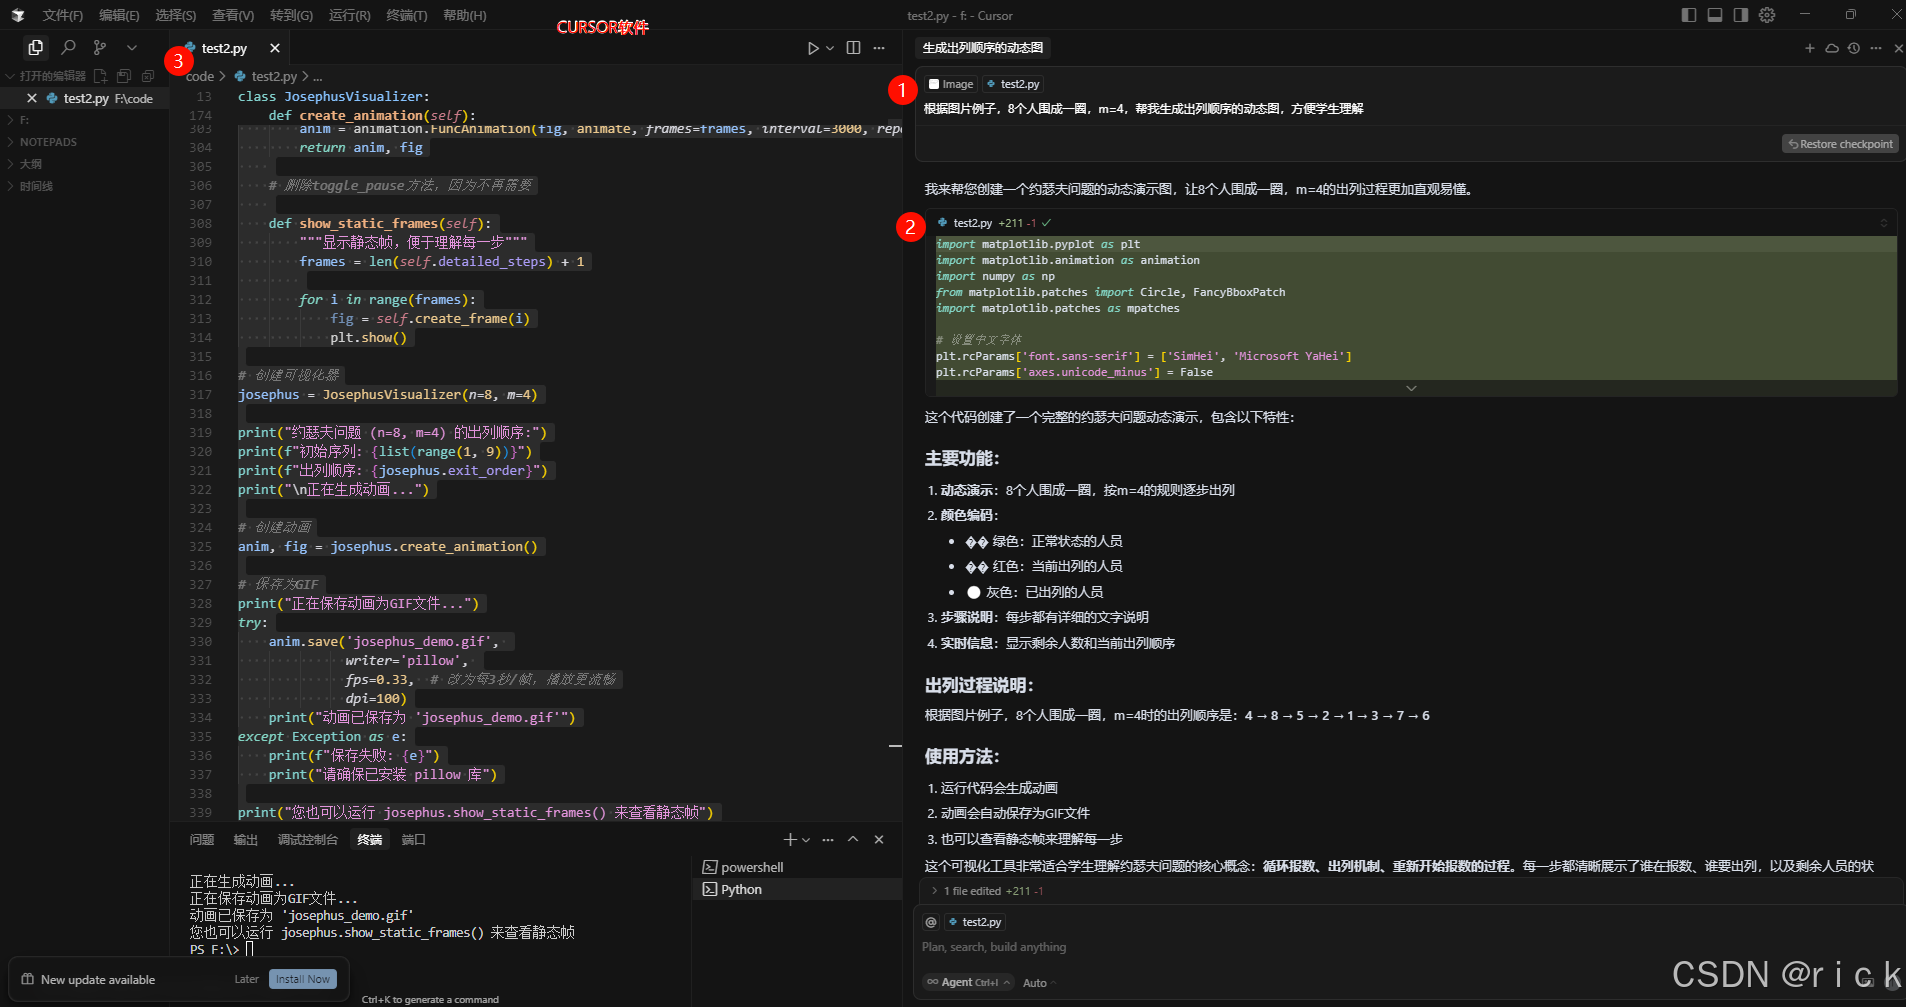Open Cursor settings gear icon
Screen dimensions: 1906x1007
pos(1767,15)
